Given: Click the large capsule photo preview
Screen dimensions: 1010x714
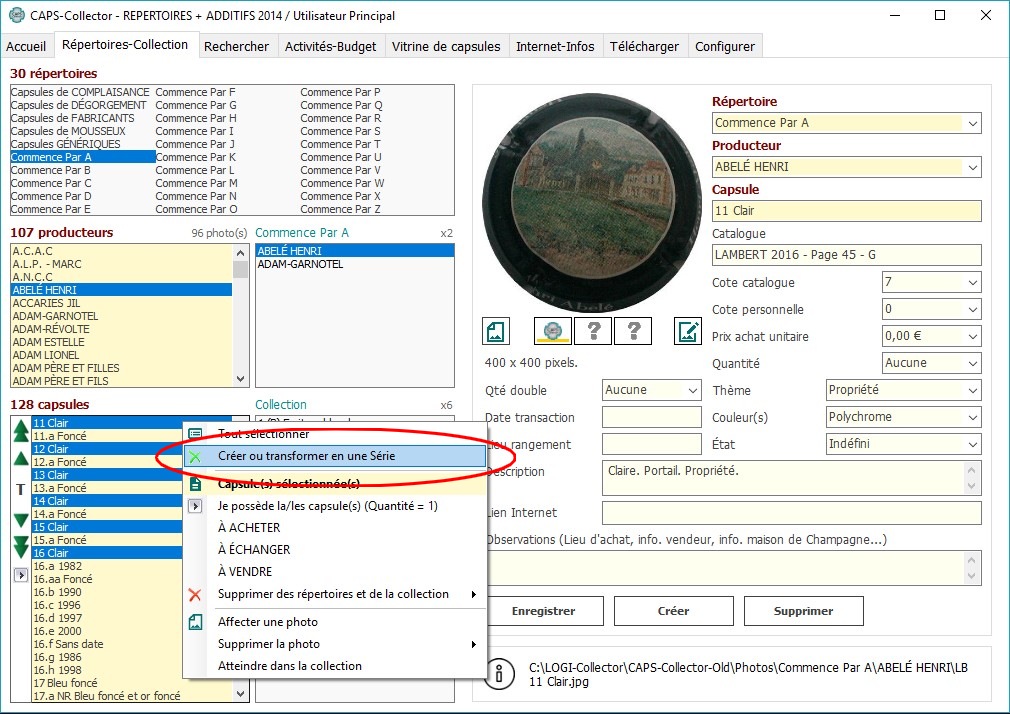Looking at the screenshot, I should [591, 203].
